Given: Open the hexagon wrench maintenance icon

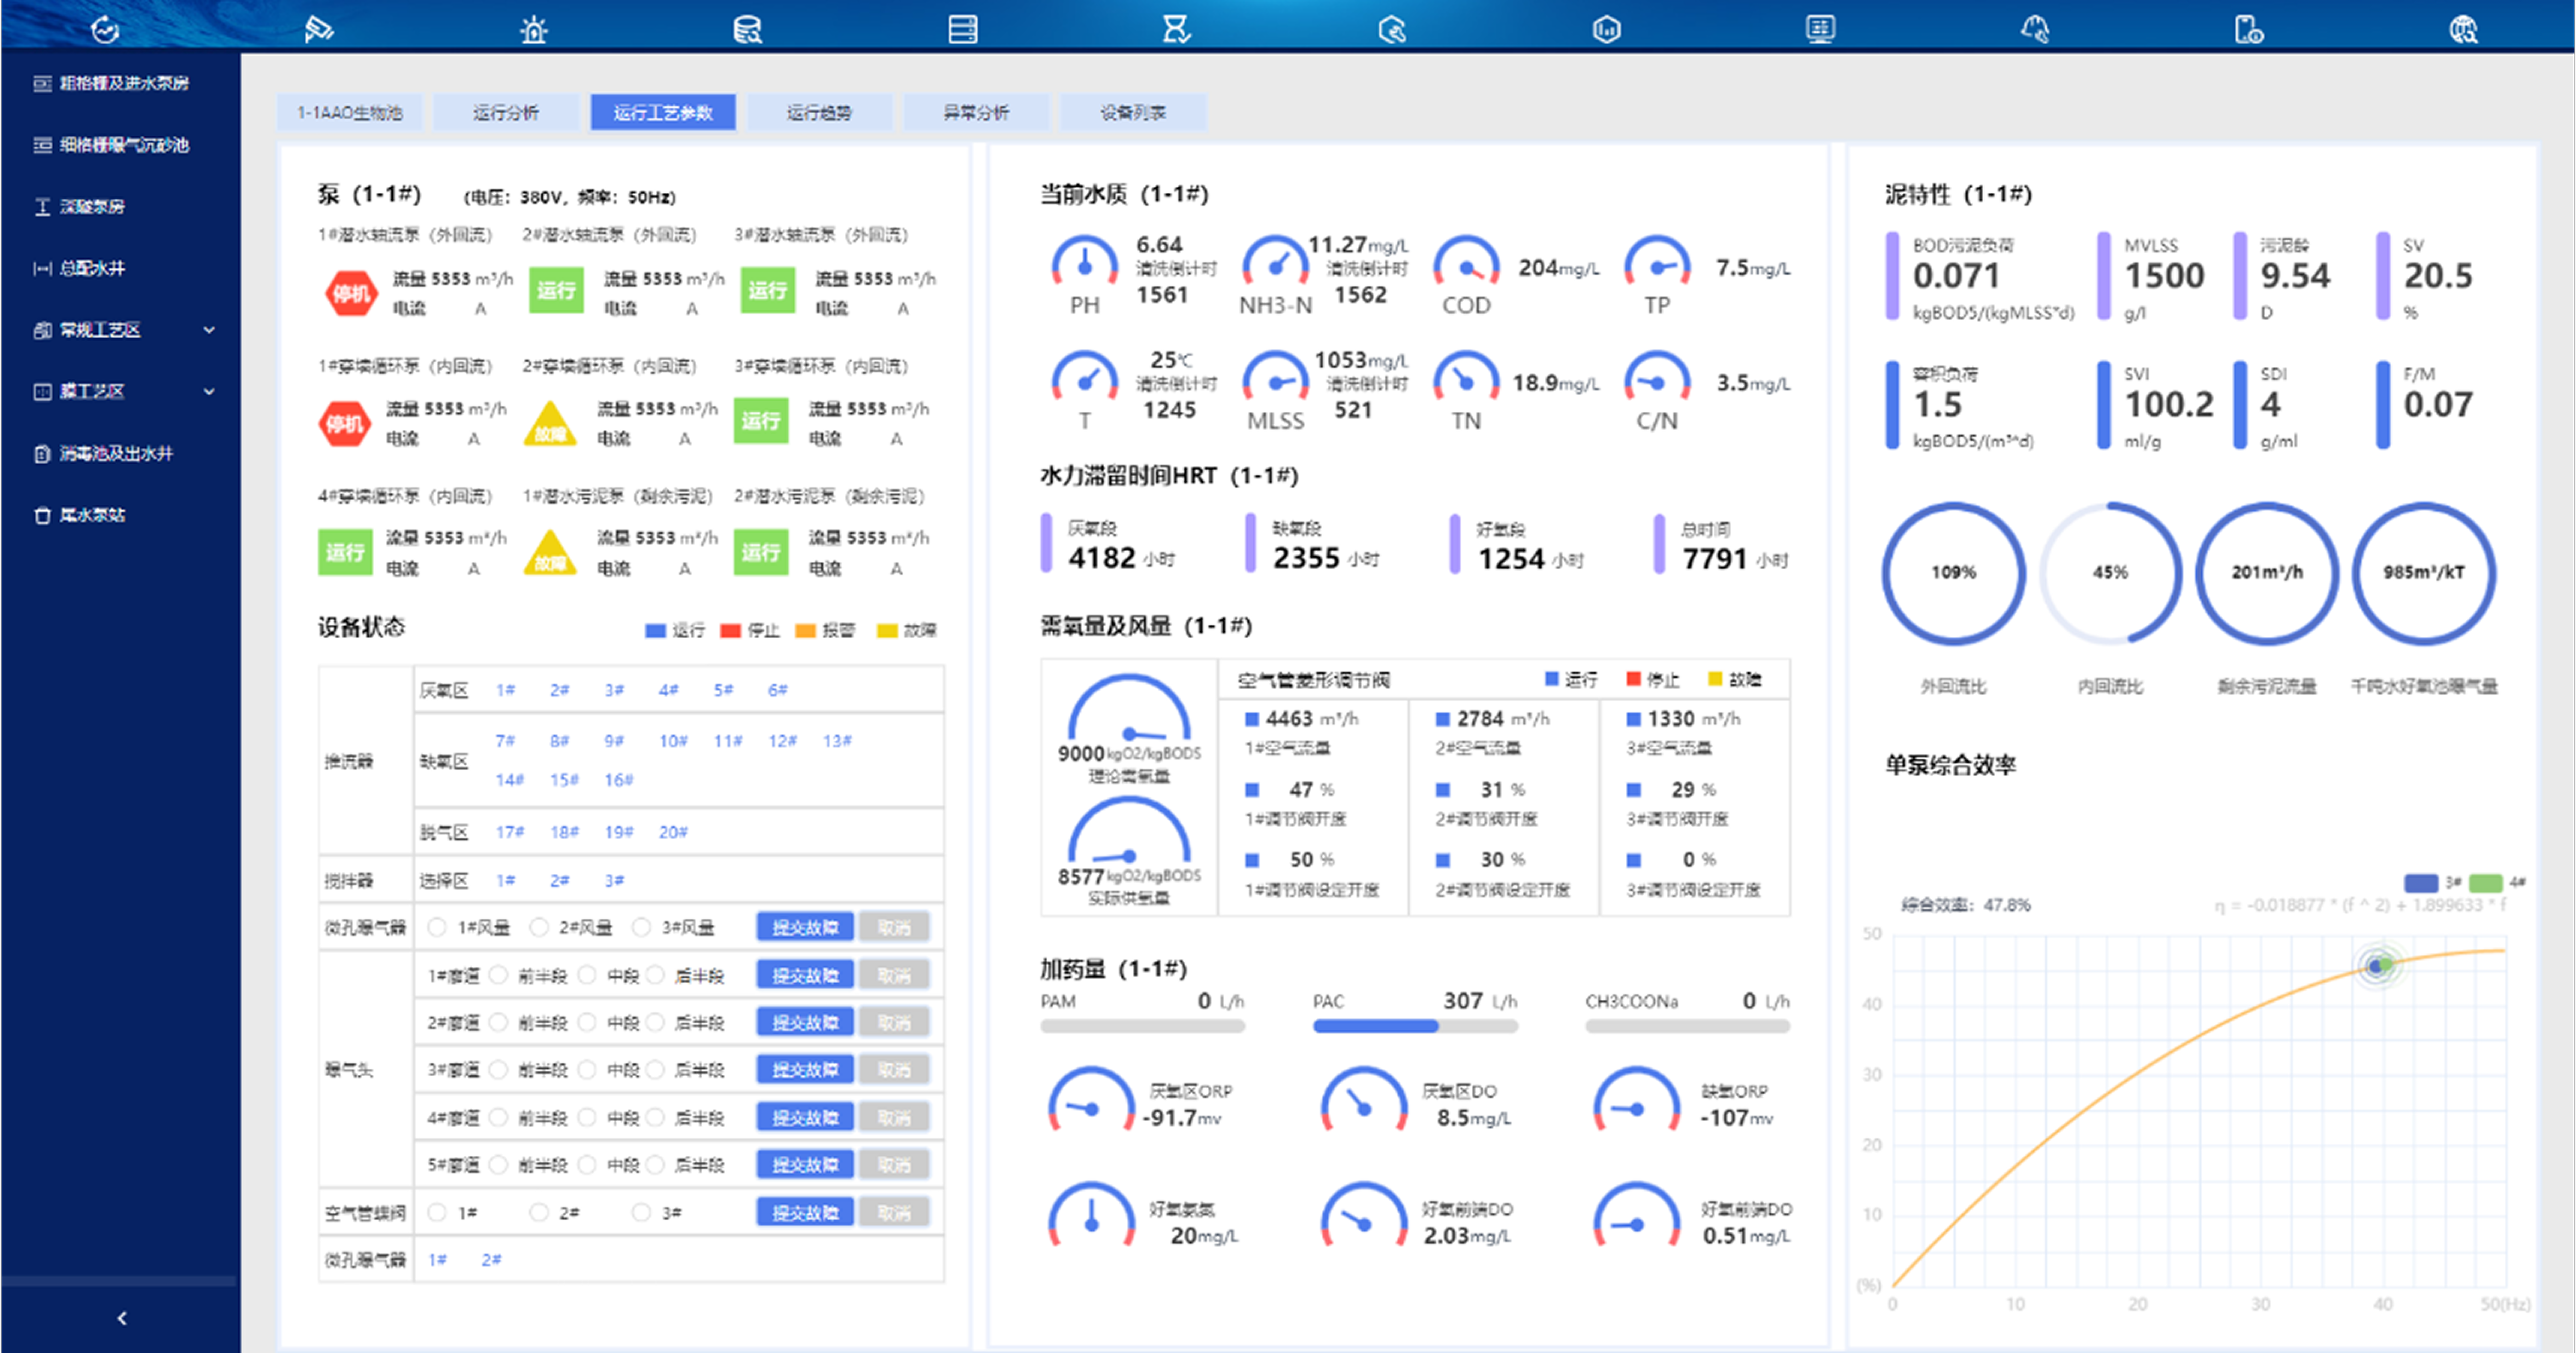Looking at the screenshot, I should coord(1392,29).
